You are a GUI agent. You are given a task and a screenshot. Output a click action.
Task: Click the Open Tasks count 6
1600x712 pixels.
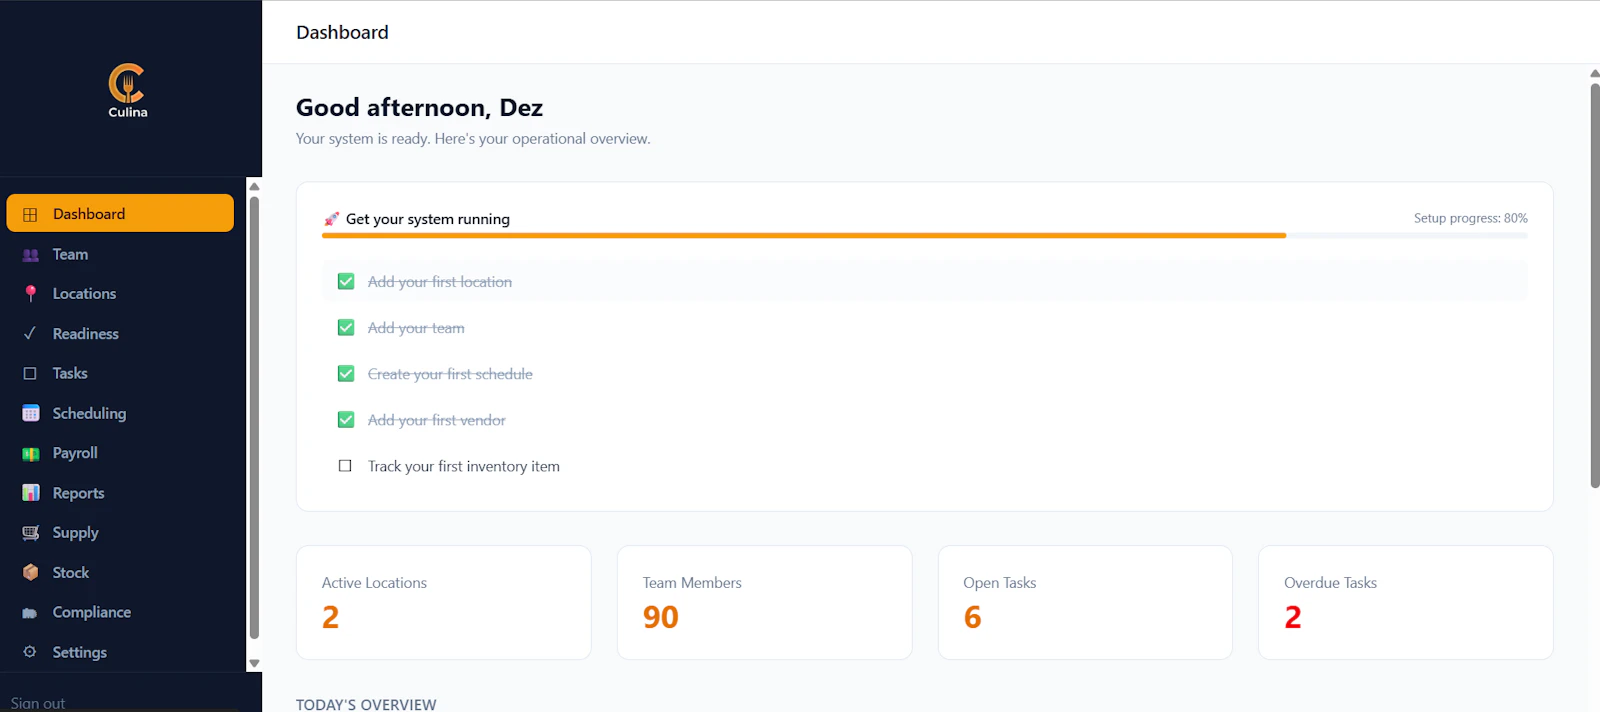(x=972, y=618)
